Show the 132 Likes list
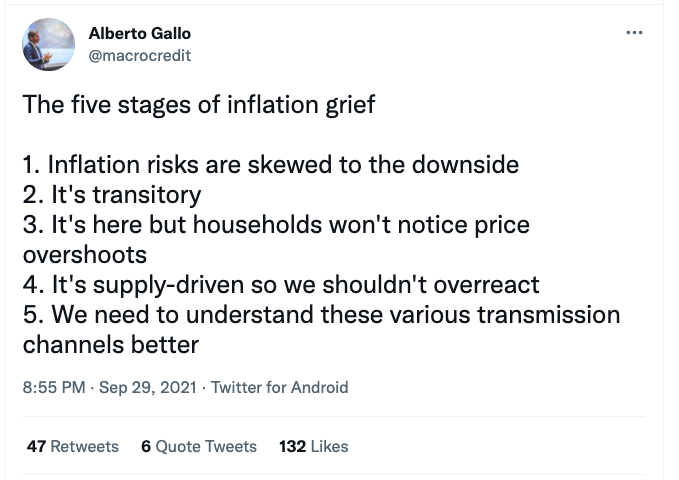 (x=313, y=446)
